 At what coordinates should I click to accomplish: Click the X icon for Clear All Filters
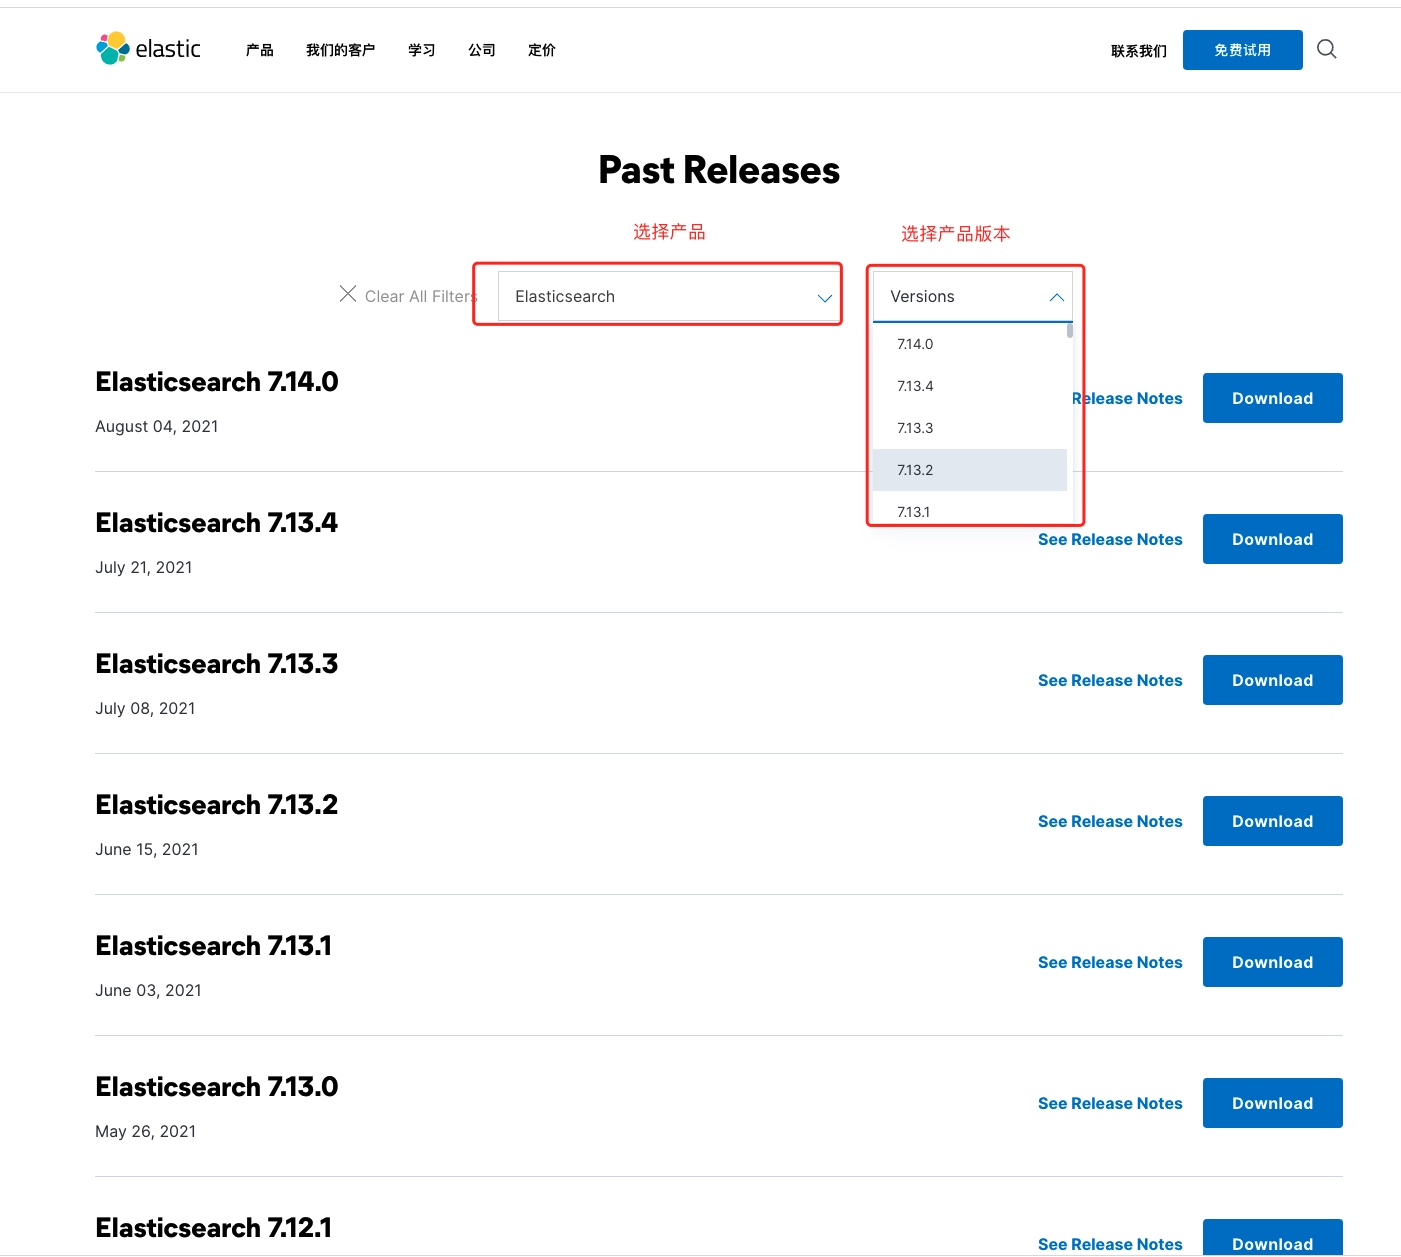tap(348, 294)
